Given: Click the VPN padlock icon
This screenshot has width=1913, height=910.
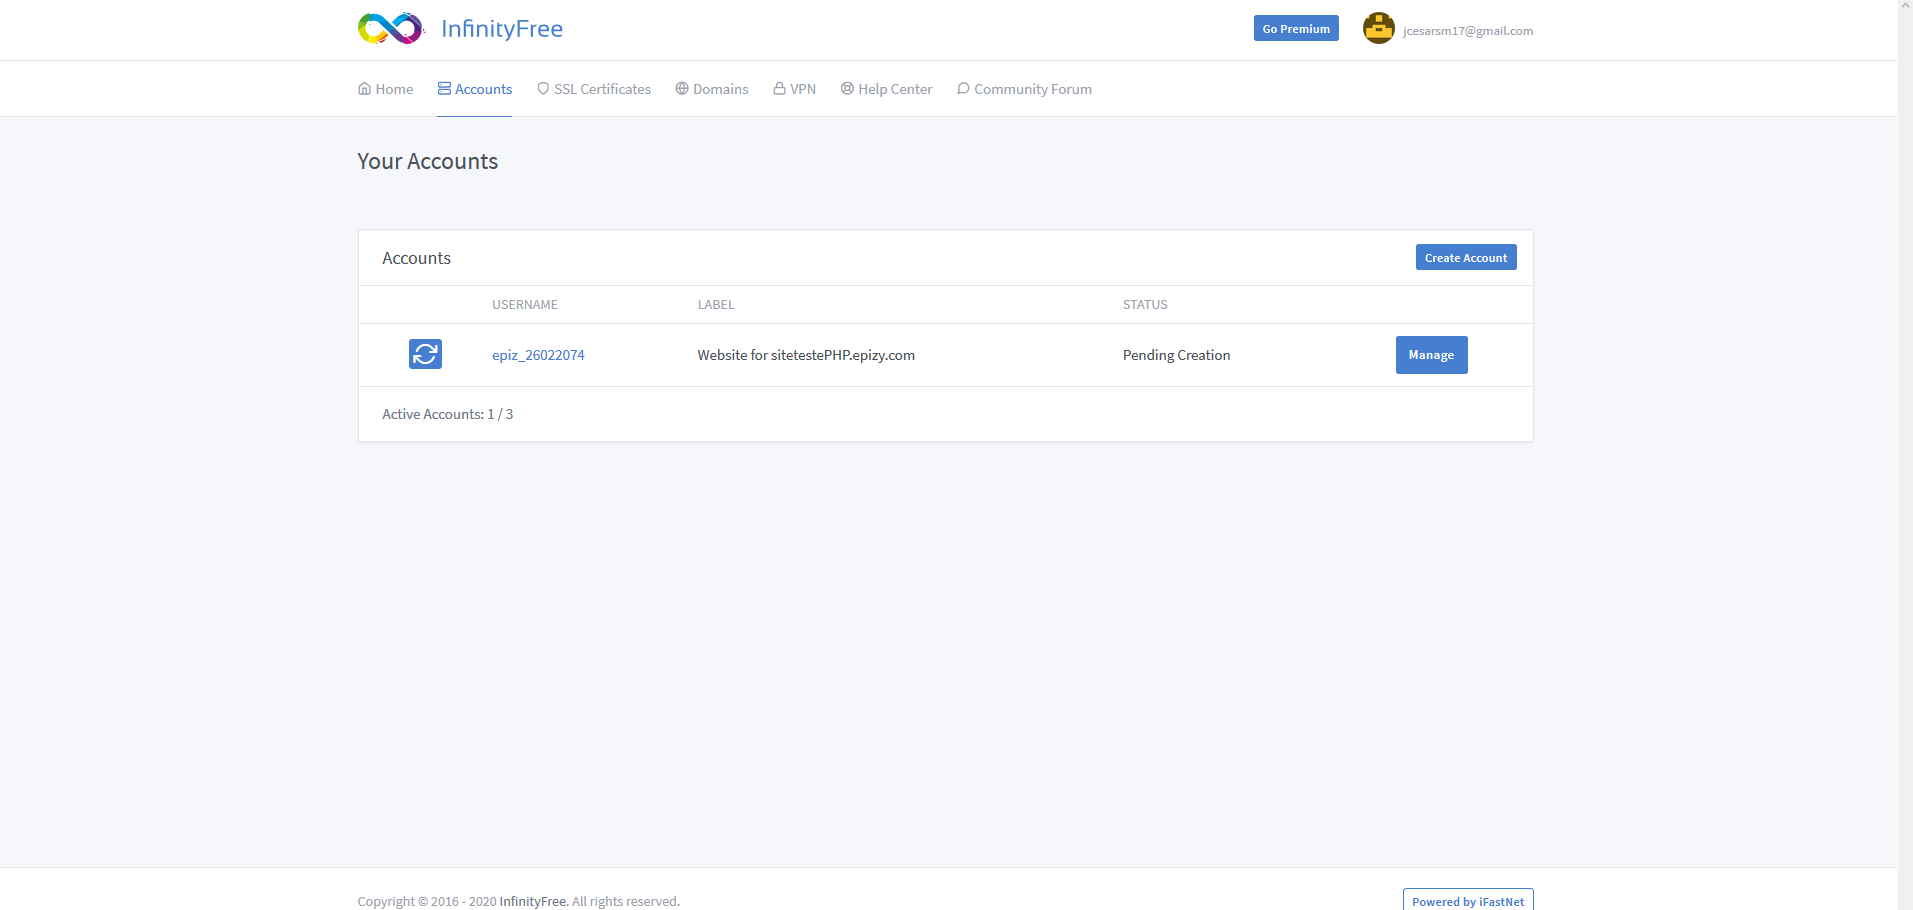Looking at the screenshot, I should (778, 88).
